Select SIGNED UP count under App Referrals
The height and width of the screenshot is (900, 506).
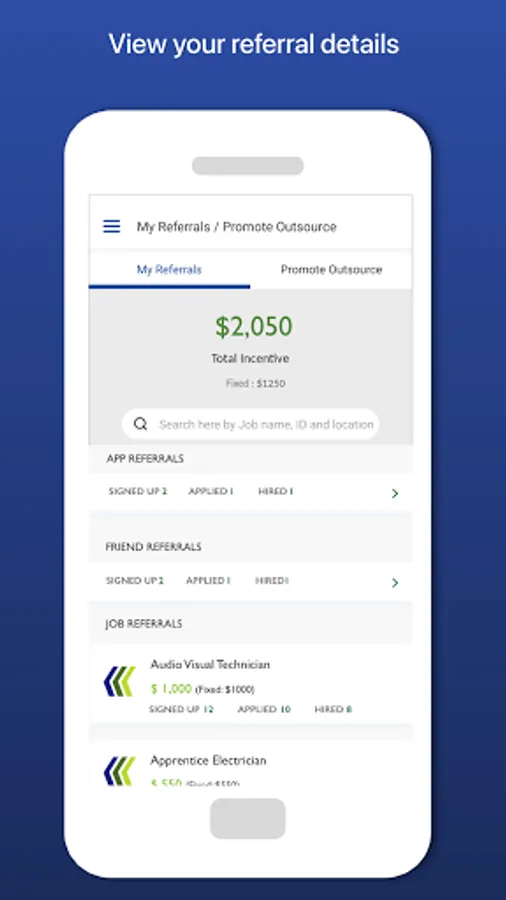point(138,491)
